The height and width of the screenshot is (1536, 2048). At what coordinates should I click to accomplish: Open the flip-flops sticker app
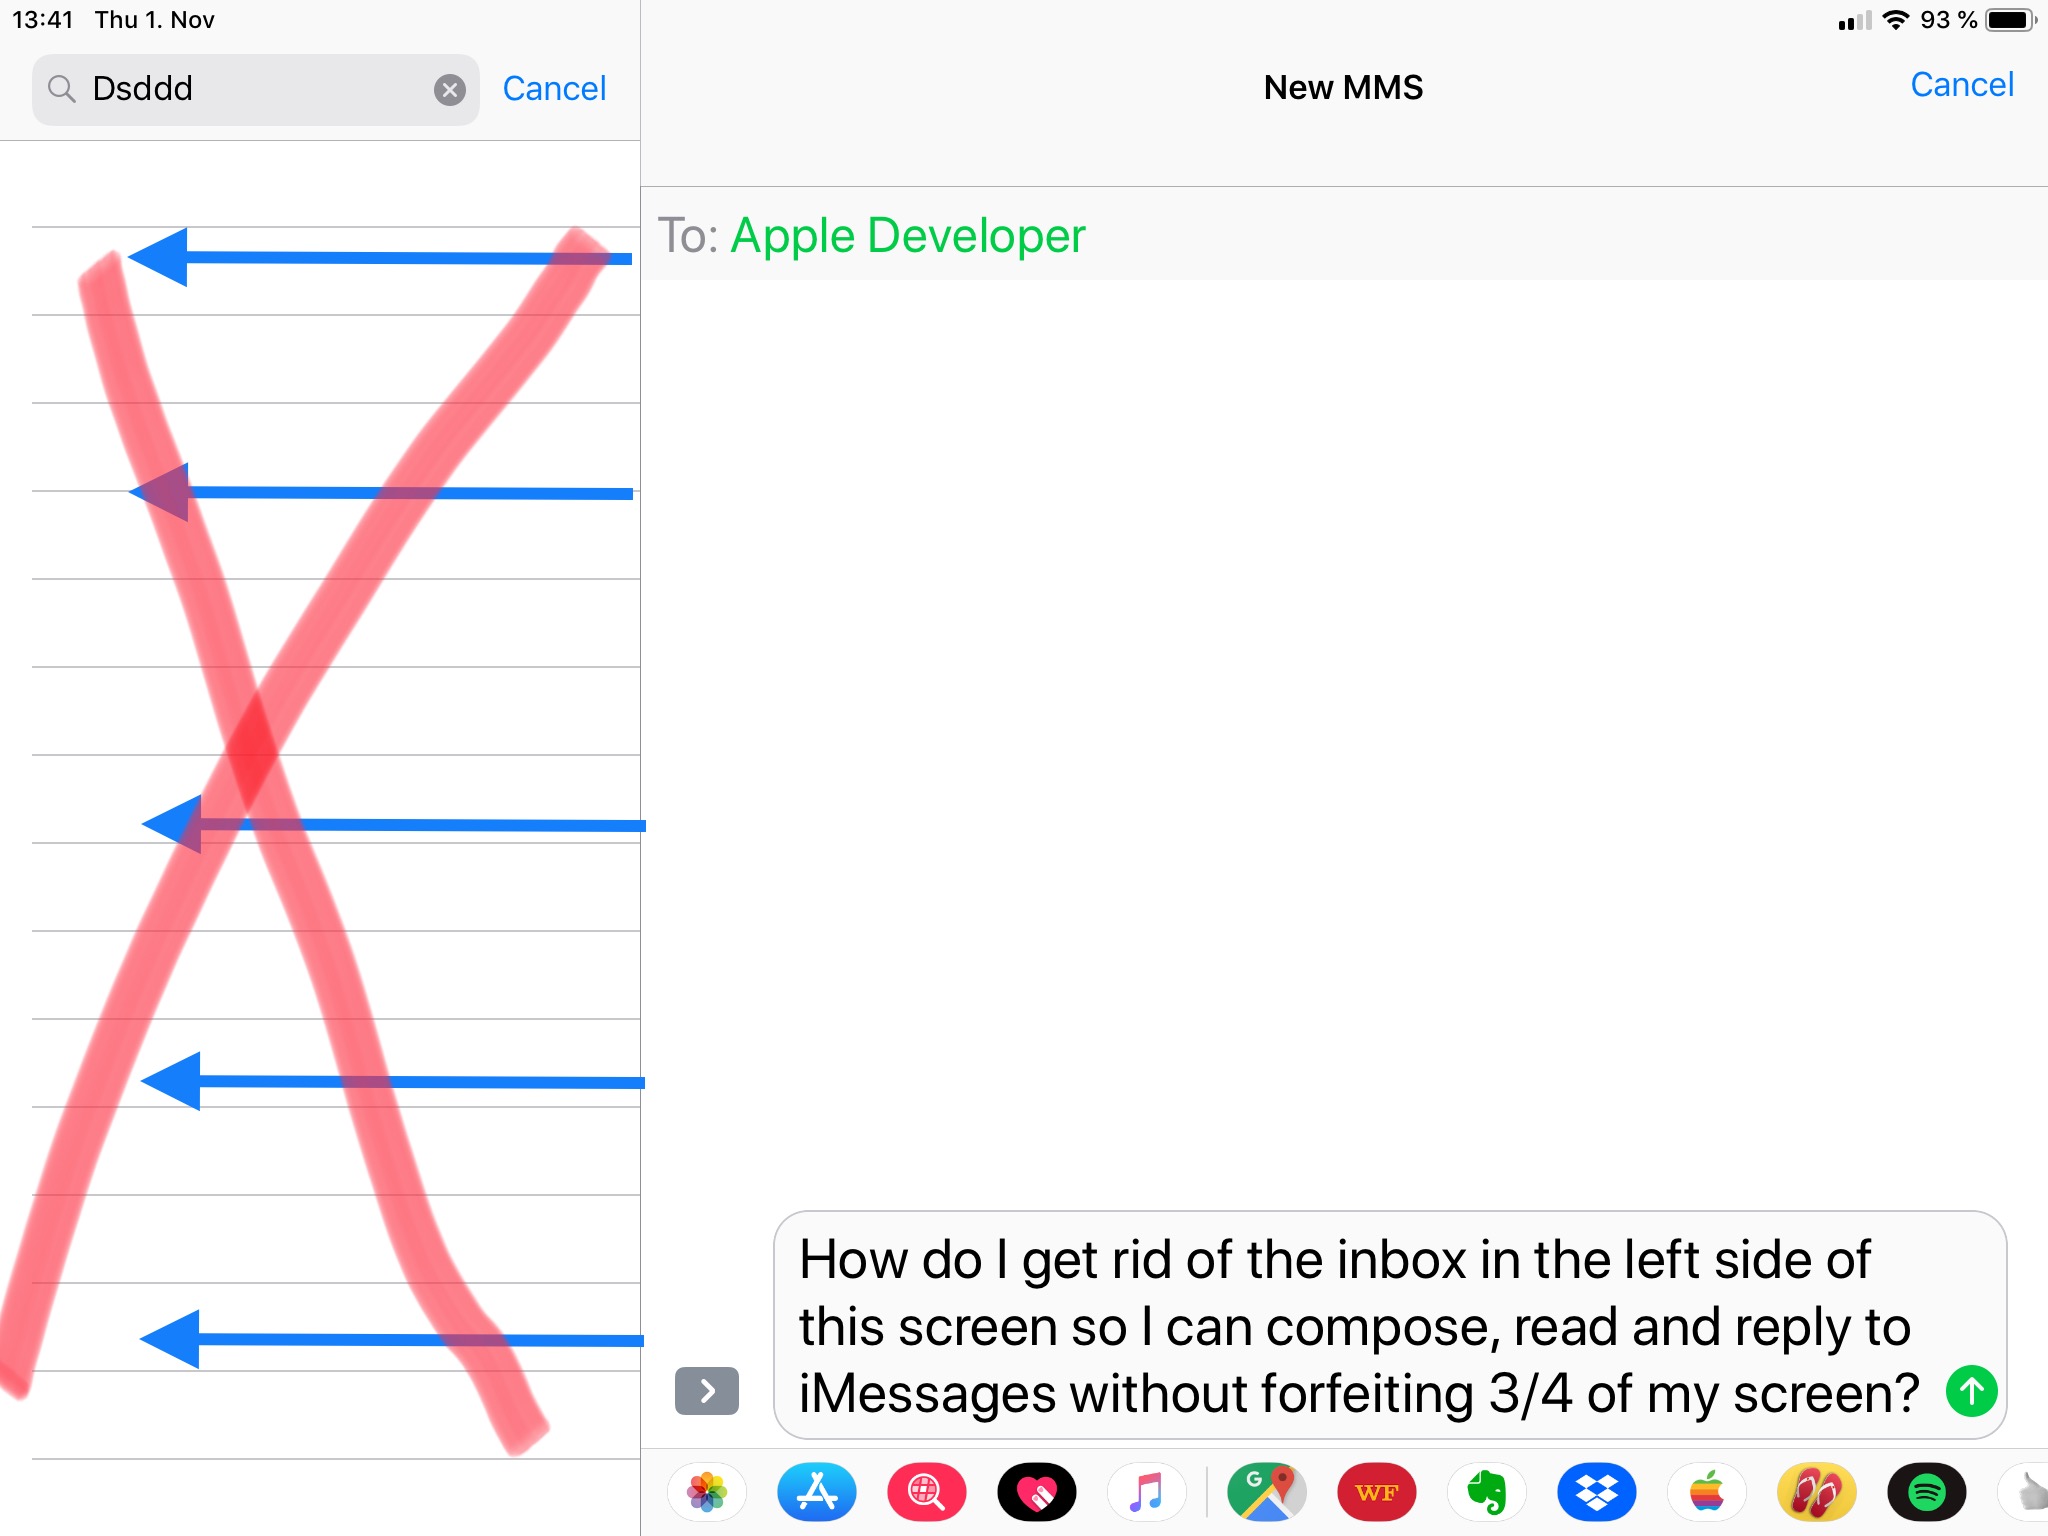tap(1816, 1492)
